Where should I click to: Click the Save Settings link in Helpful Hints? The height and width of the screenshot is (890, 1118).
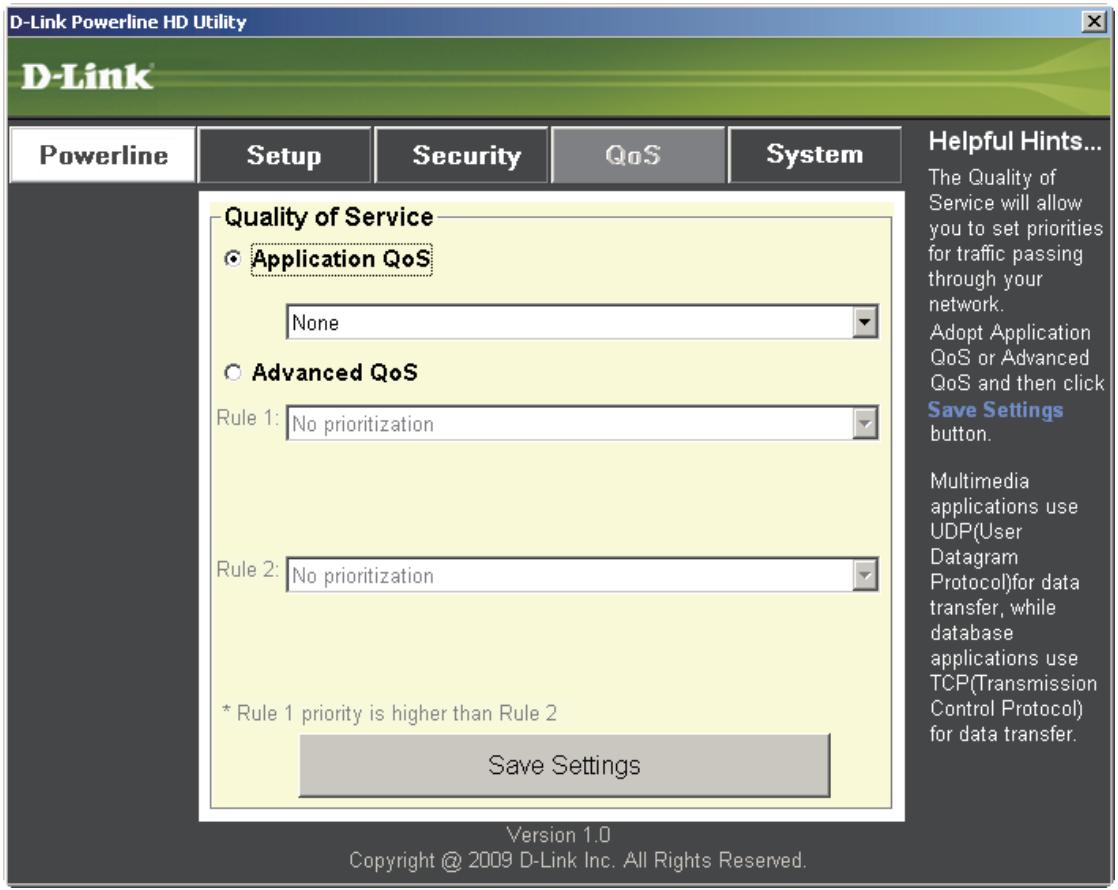coord(995,409)
